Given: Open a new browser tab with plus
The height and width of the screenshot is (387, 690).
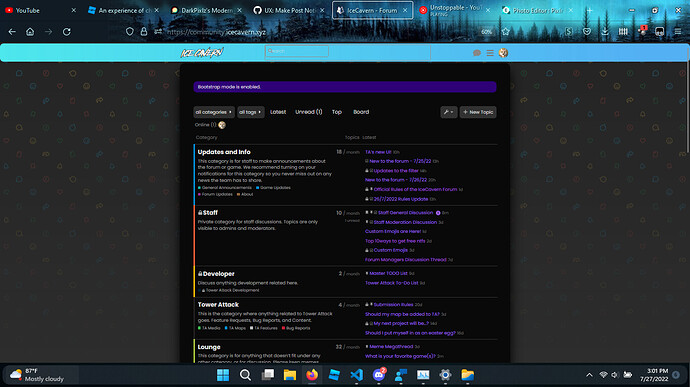Looking at the screenshot, I should point(589,10).
